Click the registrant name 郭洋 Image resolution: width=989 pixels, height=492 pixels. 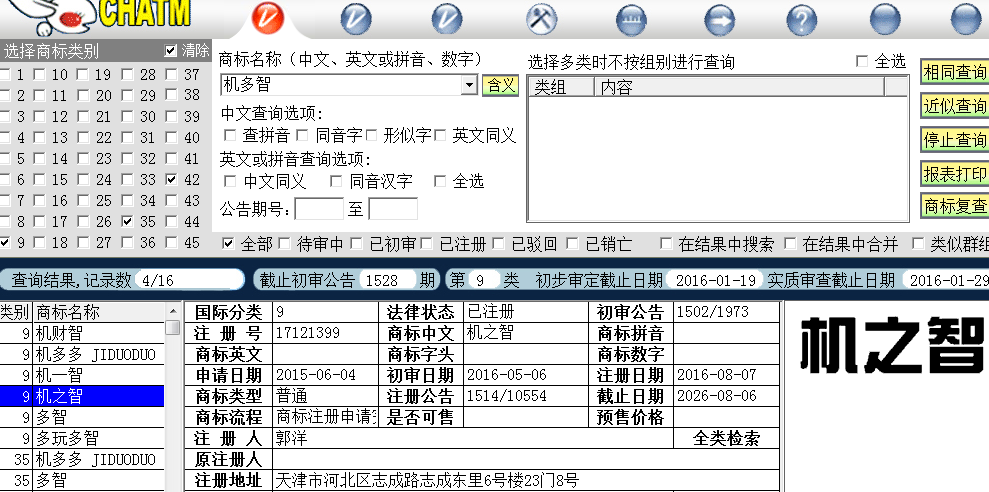[291, 438]
